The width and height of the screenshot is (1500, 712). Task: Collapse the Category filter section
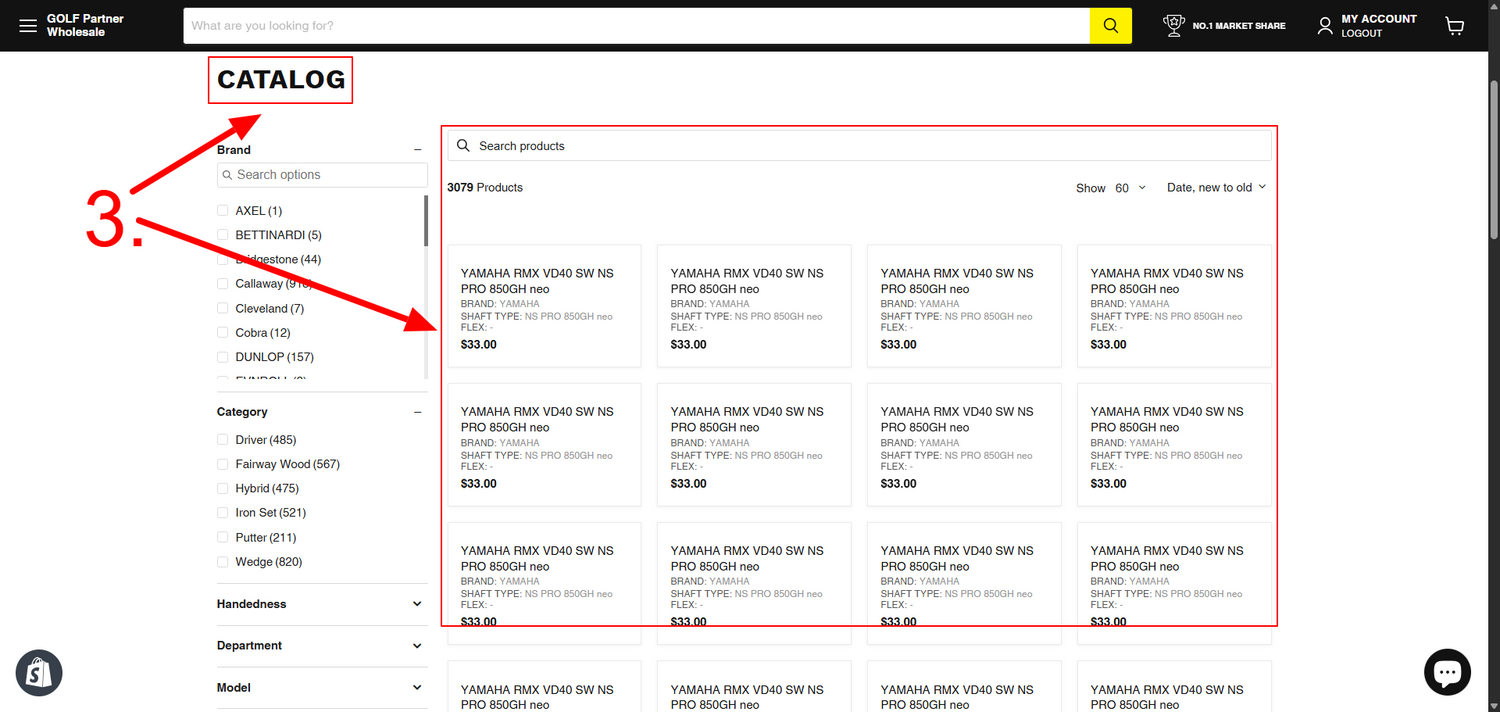click(x=418, y=412)
